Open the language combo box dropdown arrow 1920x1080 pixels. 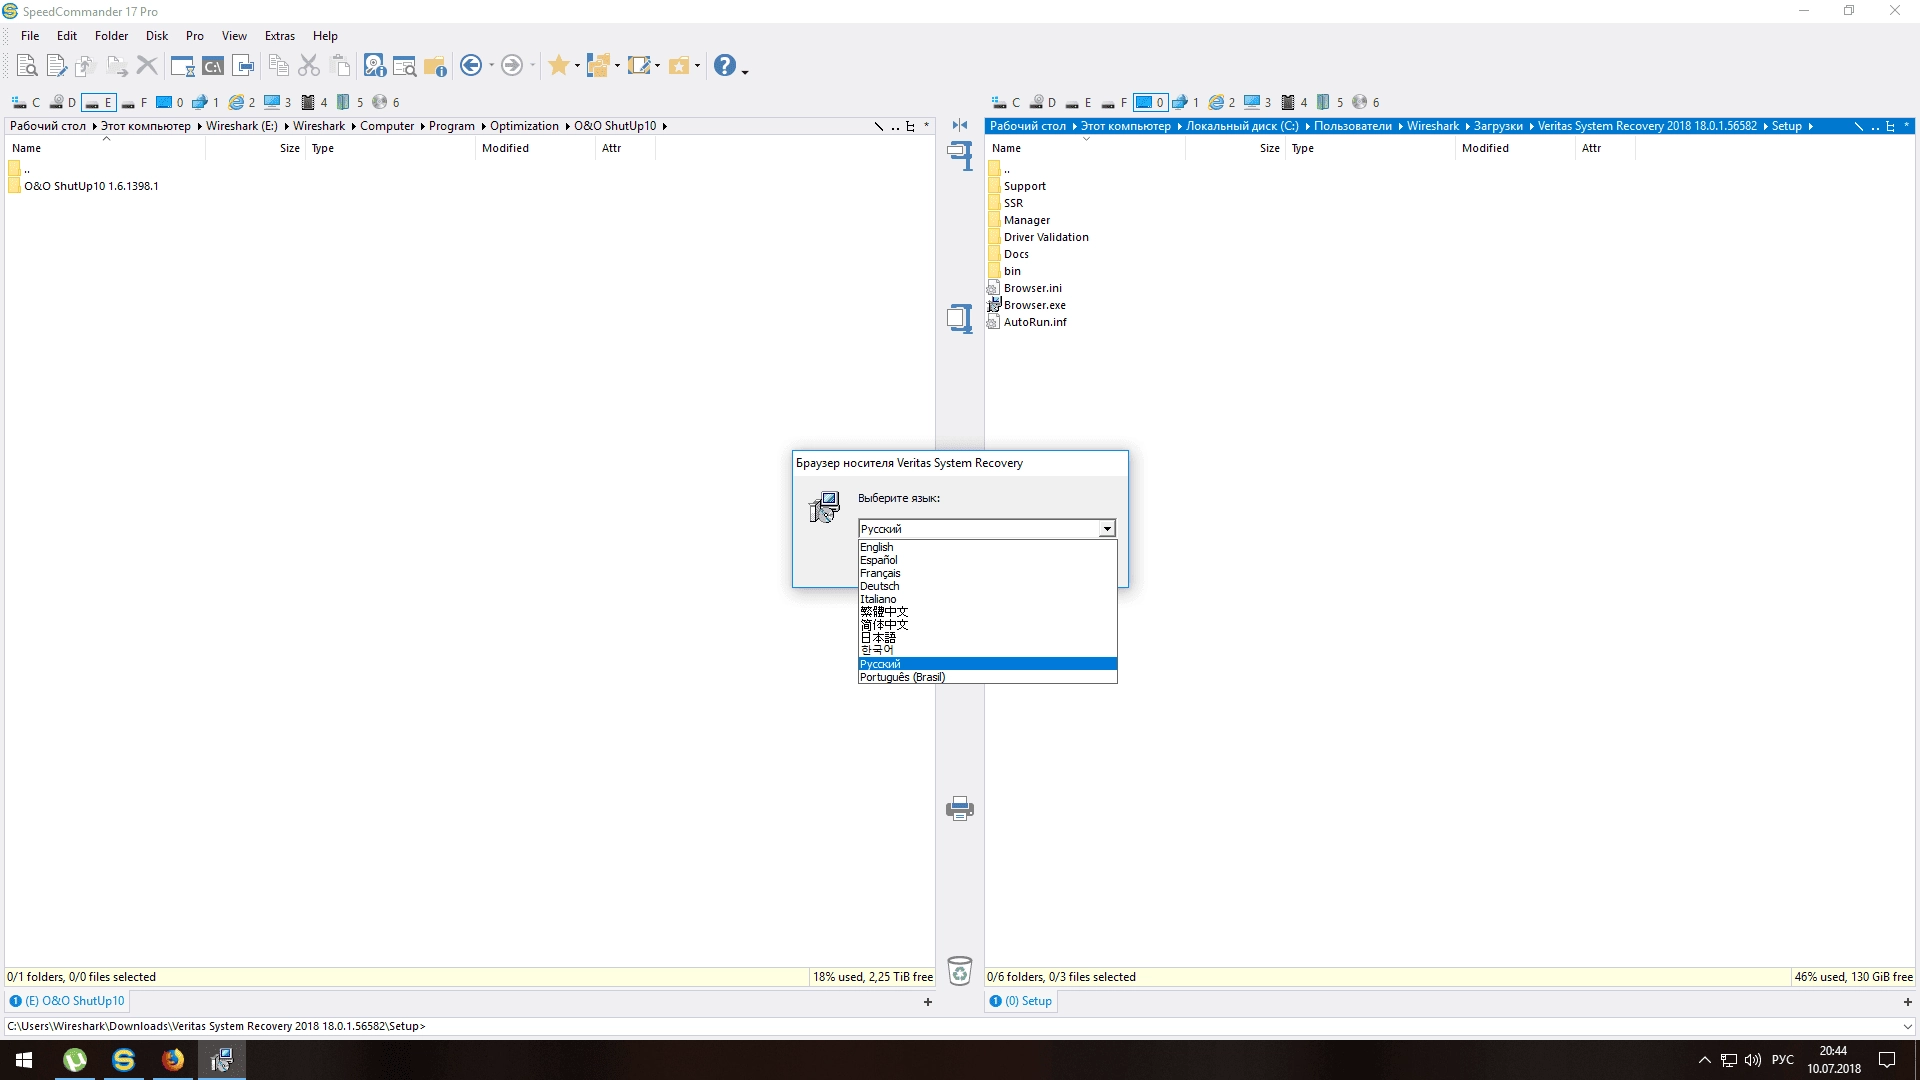point(1107,528)
